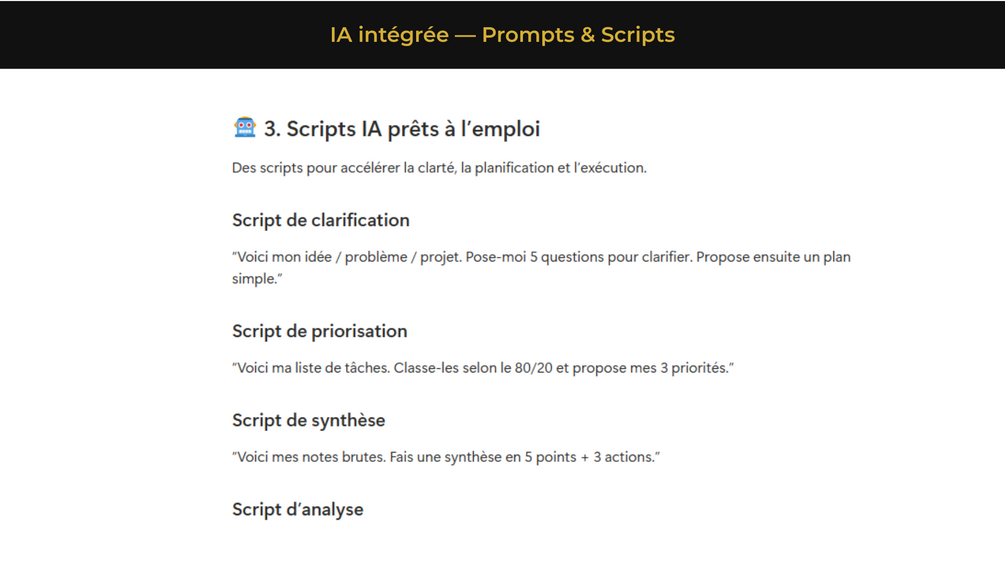Click 'Propose ensuite un plan' in the clarification prompt
This screenshot has height=565, width=1005.
773,257
